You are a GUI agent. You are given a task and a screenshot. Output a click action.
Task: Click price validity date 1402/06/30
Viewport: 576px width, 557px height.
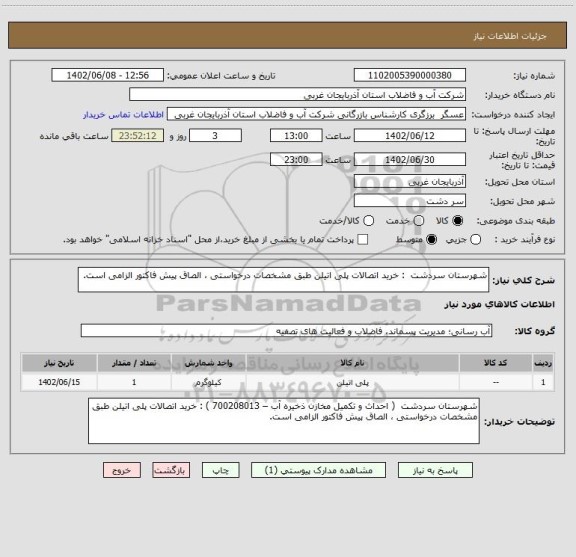410,159
